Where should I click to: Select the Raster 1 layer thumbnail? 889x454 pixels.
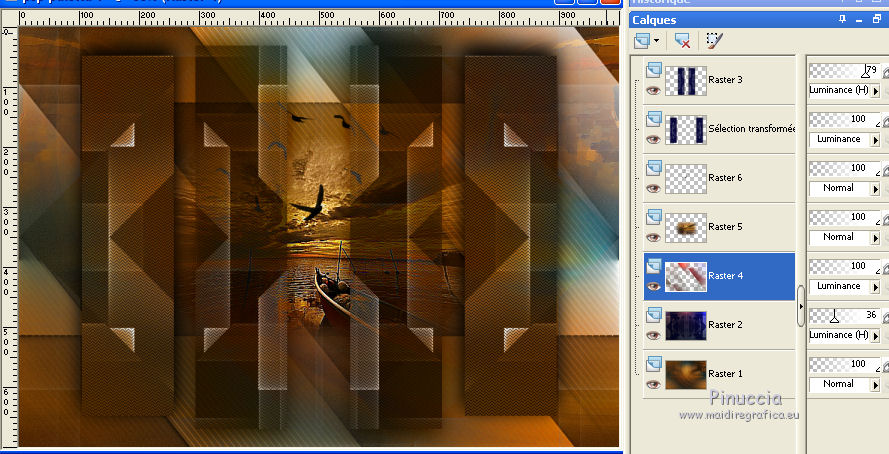(686, 375)
